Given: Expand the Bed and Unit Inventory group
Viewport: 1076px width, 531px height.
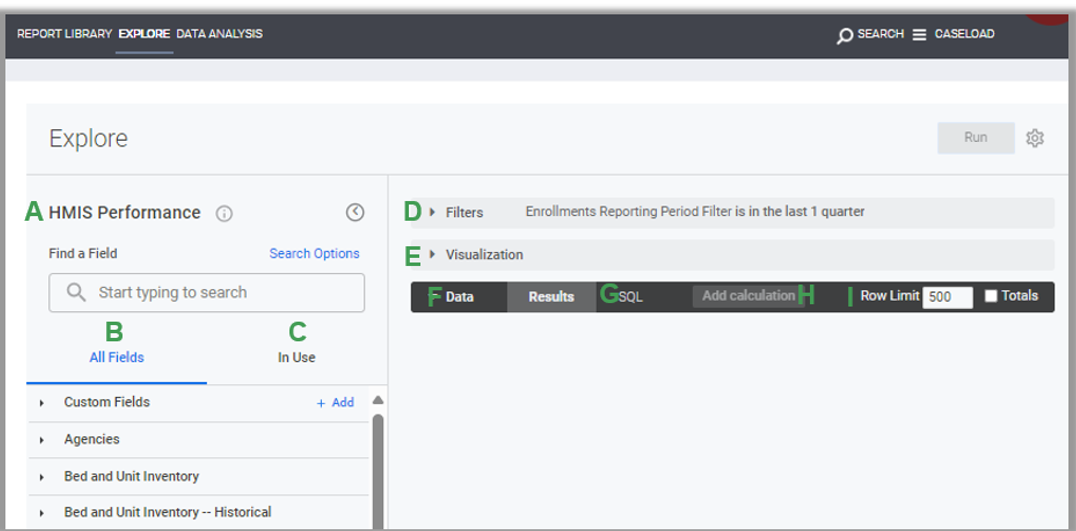Looking at the screenshot, I should (42, 477).
